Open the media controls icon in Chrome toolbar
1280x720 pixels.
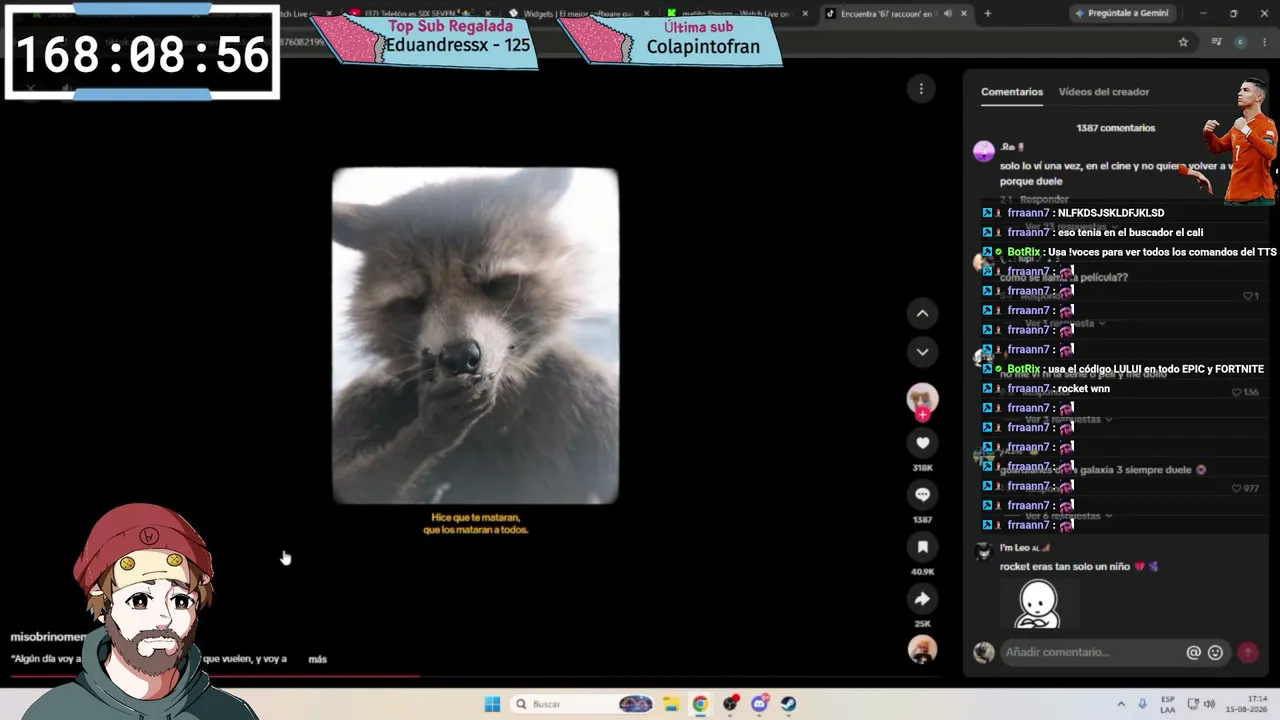[x=1216, y=42]
